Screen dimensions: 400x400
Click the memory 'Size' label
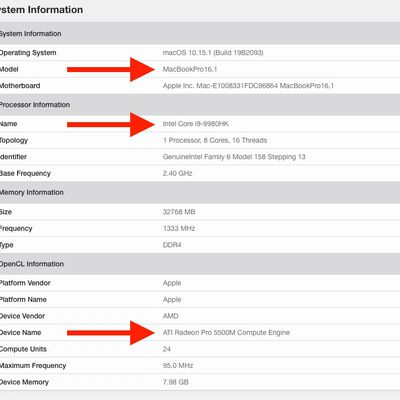[x=6, y=212]
